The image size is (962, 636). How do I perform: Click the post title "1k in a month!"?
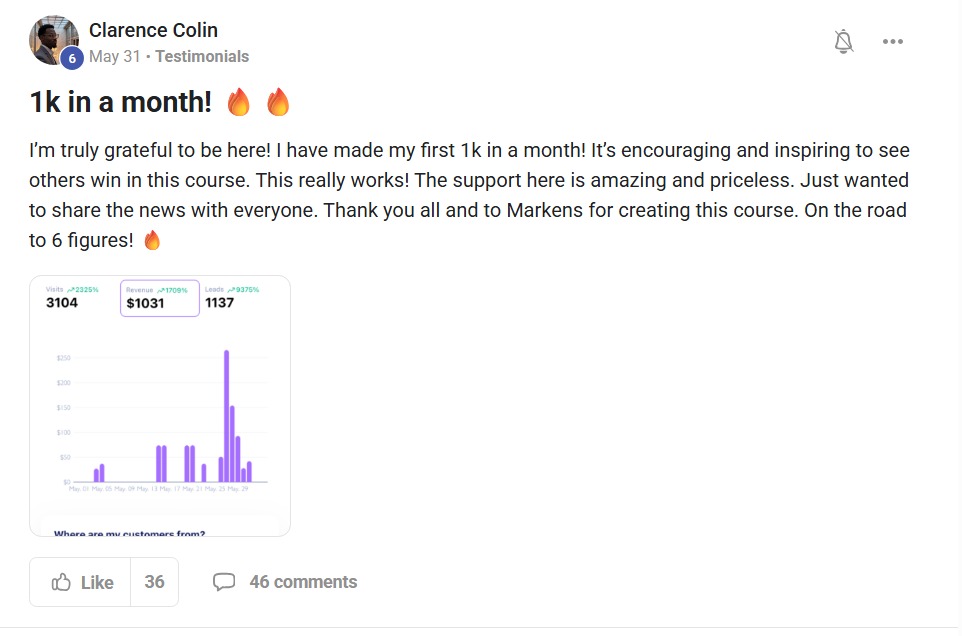(120, 102)
